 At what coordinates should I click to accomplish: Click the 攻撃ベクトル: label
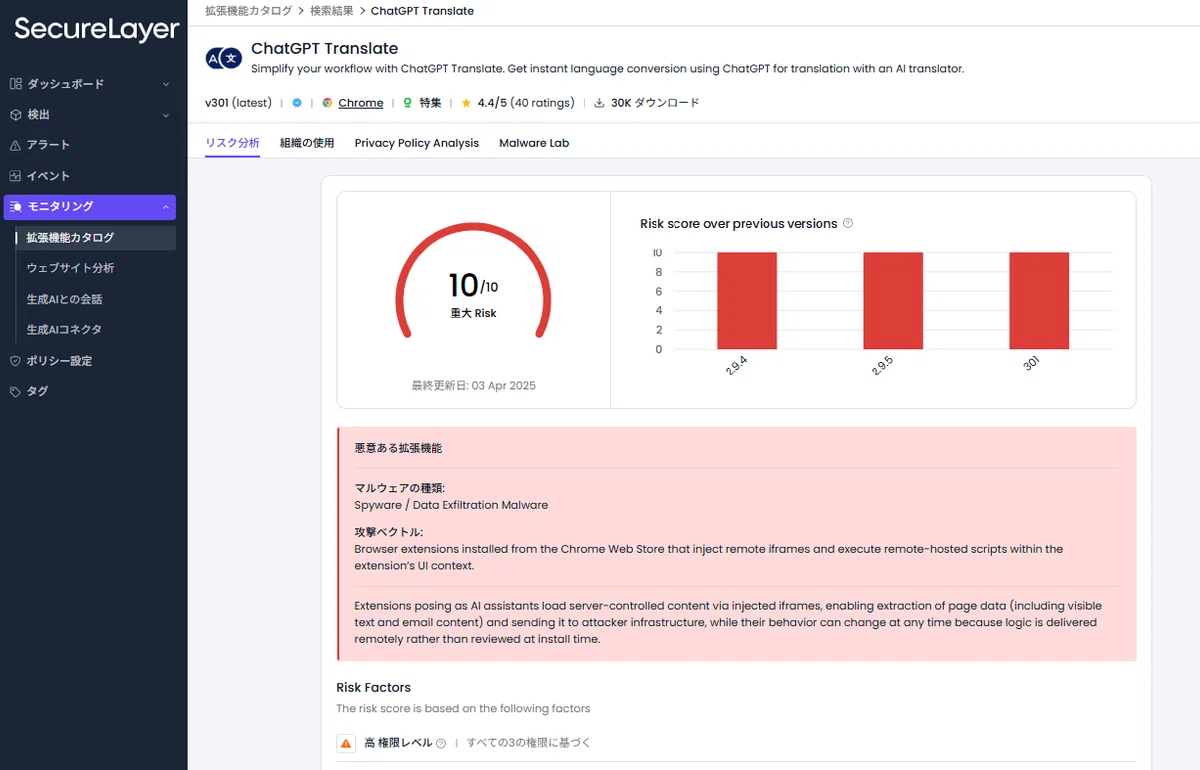tap(389, 532)
